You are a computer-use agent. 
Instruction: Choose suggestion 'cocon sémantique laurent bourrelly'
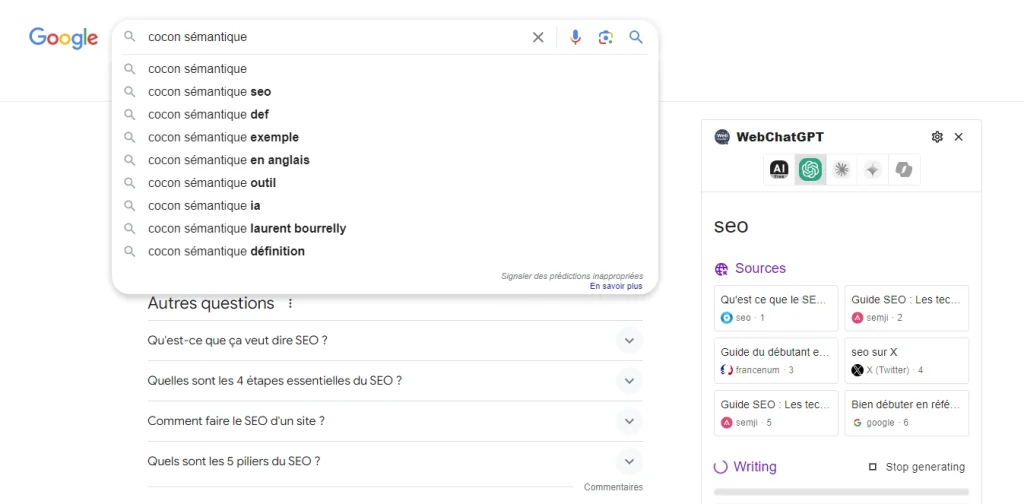[385, 228]
